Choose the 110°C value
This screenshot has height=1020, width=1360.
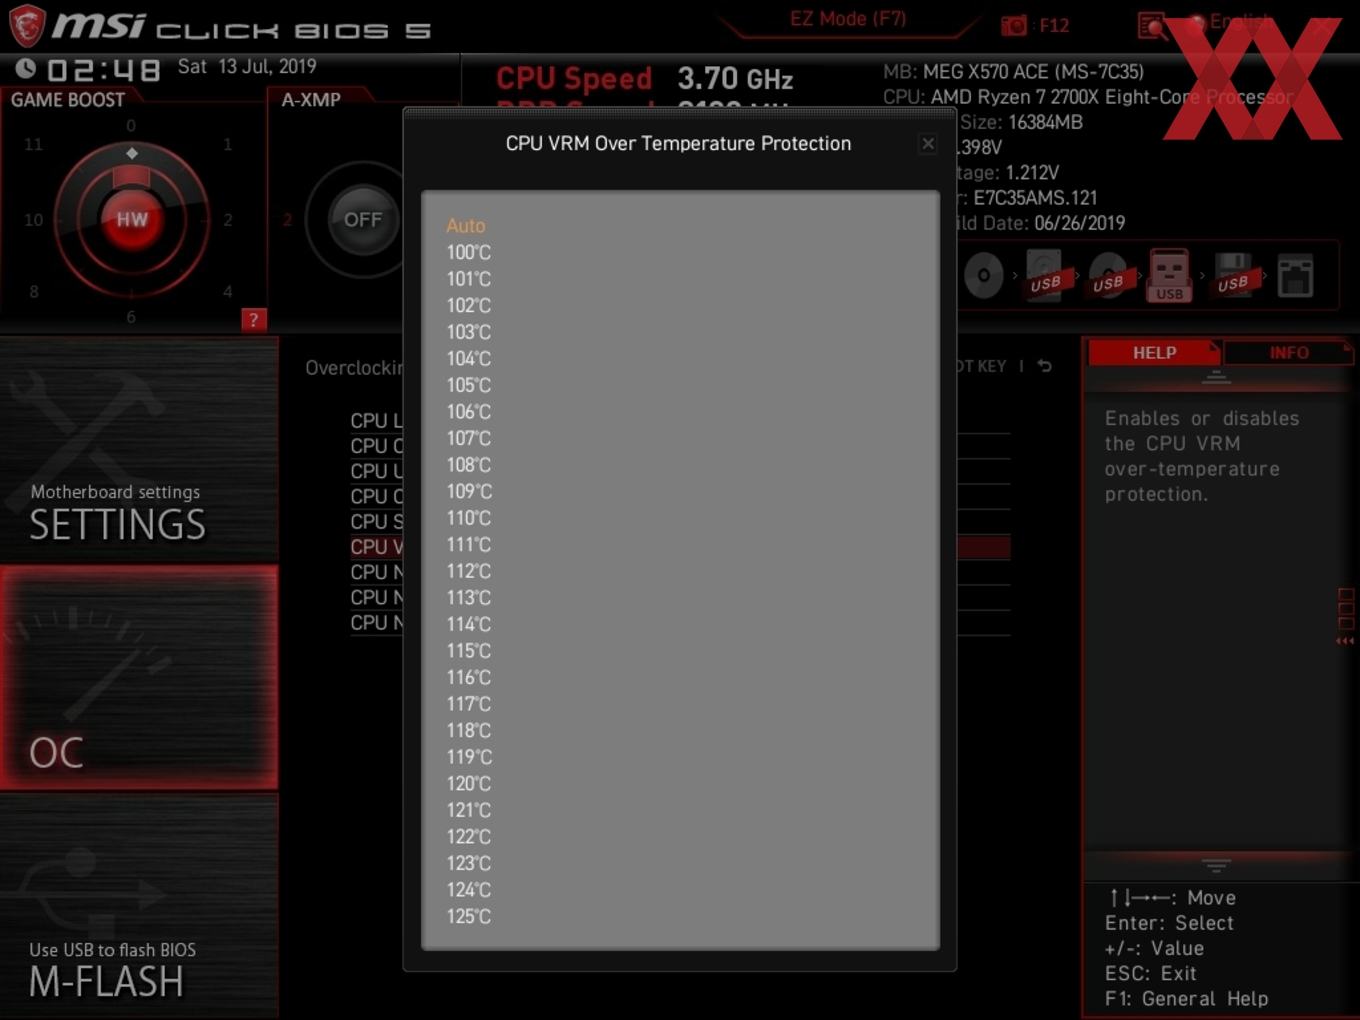coord(469,518)
